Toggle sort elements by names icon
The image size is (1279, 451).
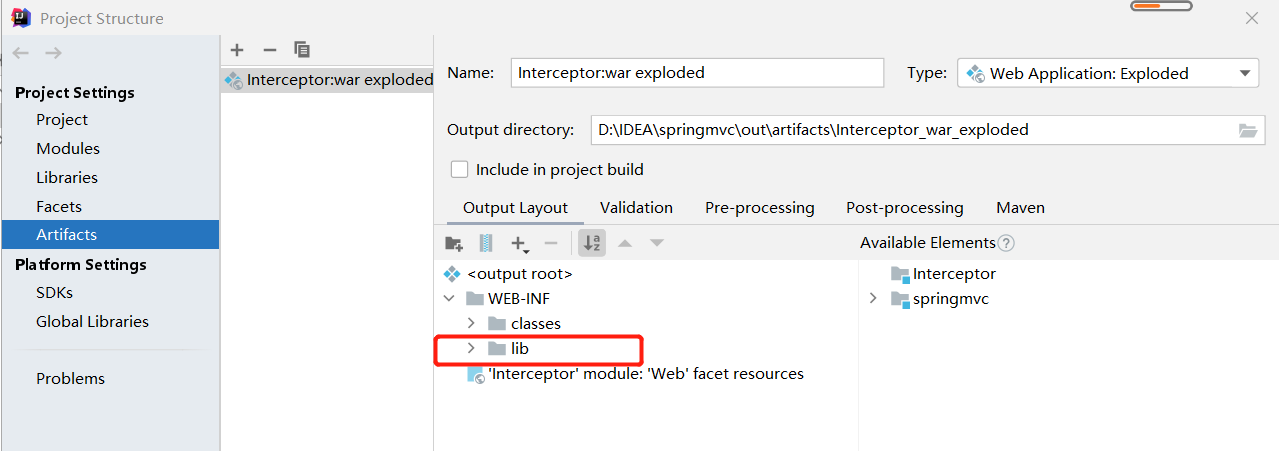pos(592,243)
